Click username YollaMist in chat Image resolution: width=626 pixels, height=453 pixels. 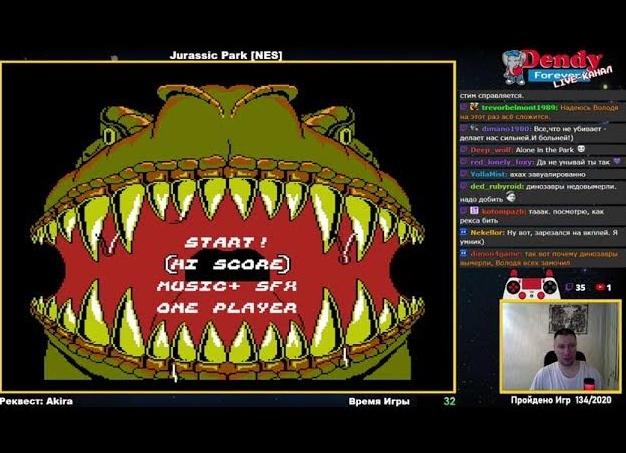pyautogui.click(x=489, y=174)
